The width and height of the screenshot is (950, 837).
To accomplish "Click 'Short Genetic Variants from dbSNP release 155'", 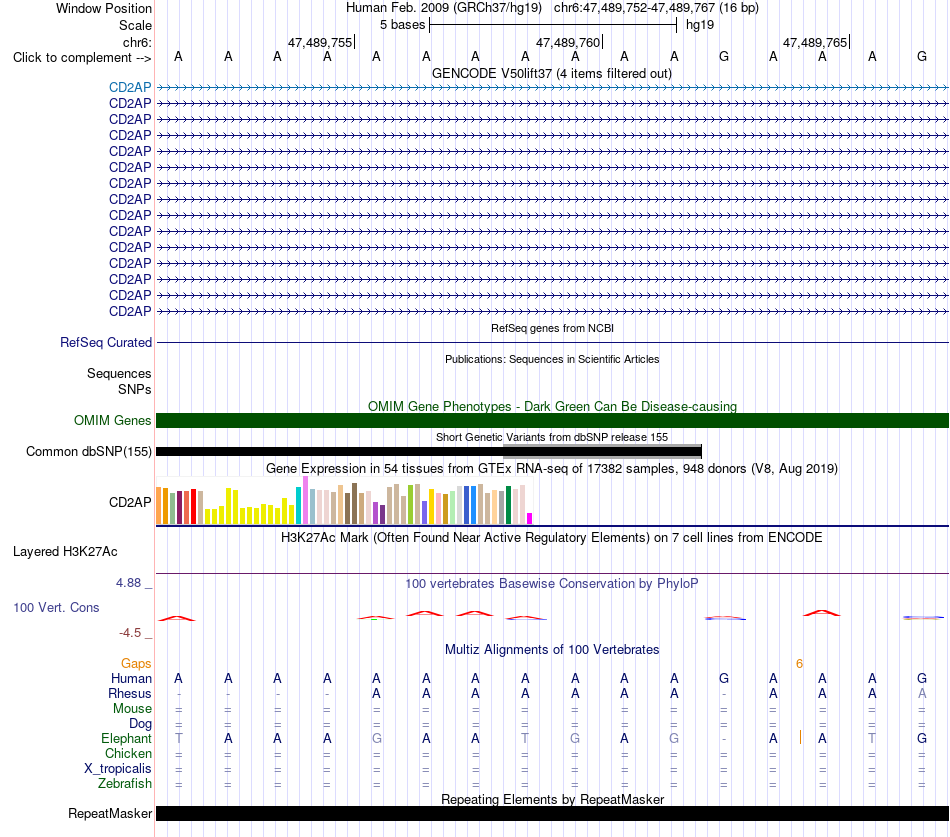I will (x=552, y=437).
